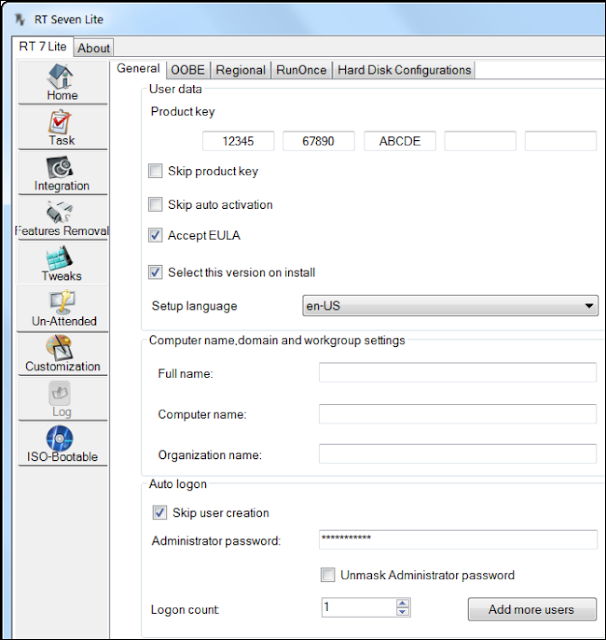The image size is (606, 640).
Task: Click the Organization name field
Action: coord(458,454)
